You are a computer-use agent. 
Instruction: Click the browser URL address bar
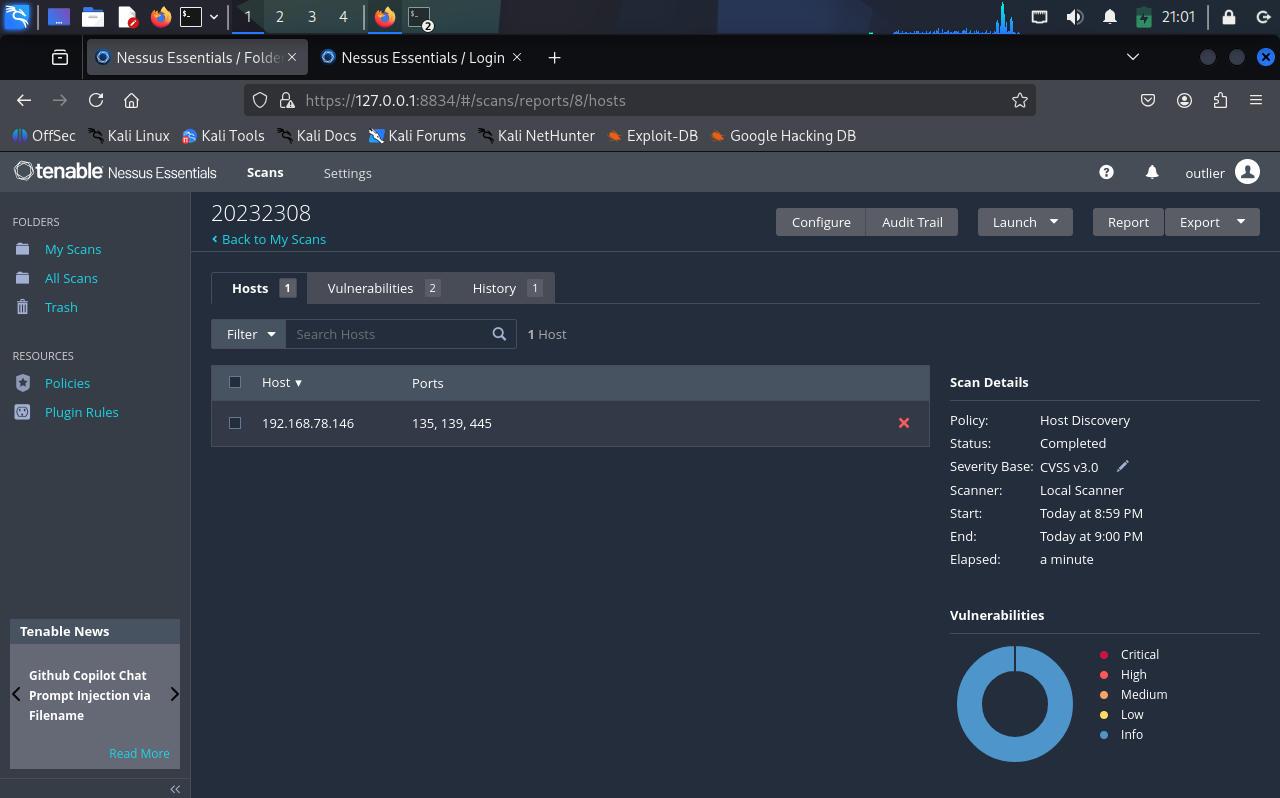click(x=640, y=100)
